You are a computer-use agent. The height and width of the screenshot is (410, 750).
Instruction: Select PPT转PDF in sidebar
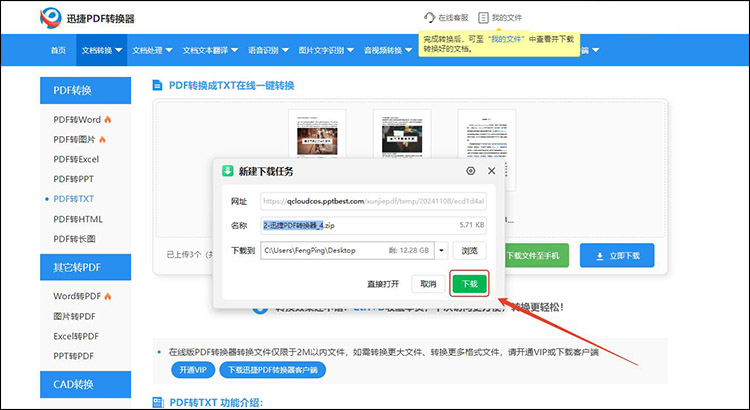click(x=73, y=356)
